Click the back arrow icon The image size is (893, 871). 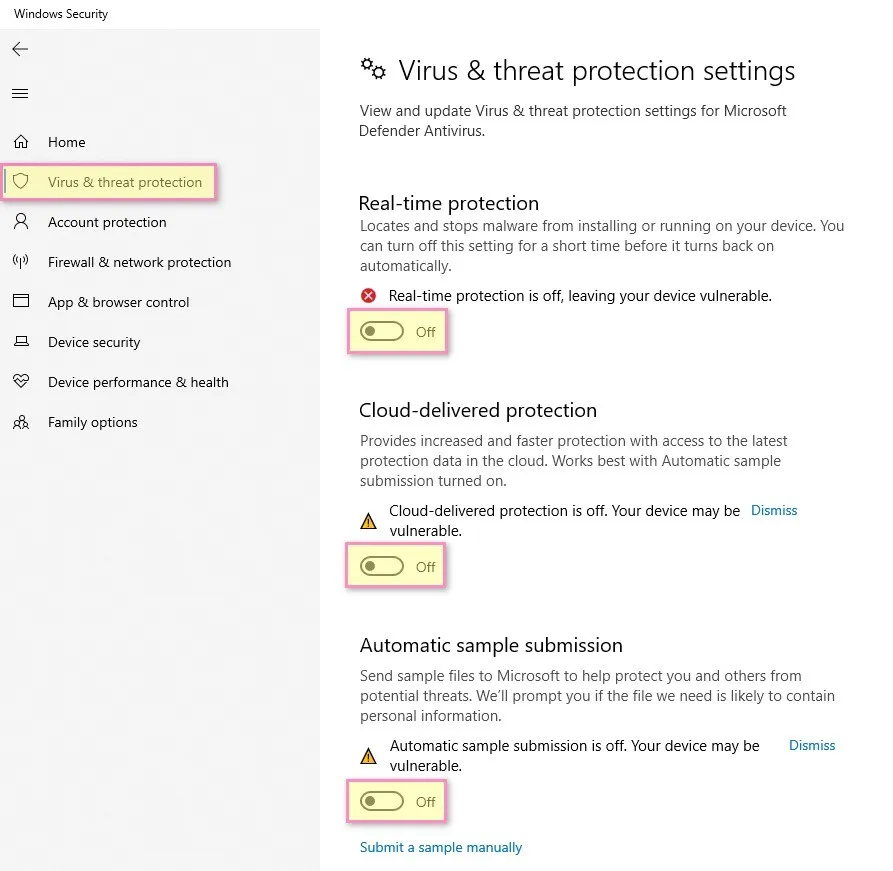(20, 49)
